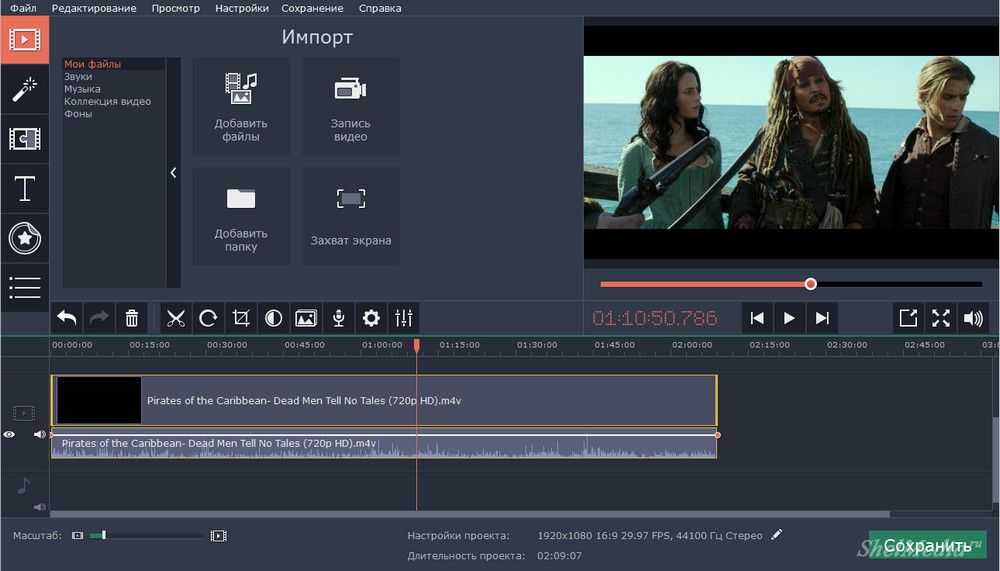Select Мои файлы category
This screenshot has height=571, width=1000.
point(92,64)
